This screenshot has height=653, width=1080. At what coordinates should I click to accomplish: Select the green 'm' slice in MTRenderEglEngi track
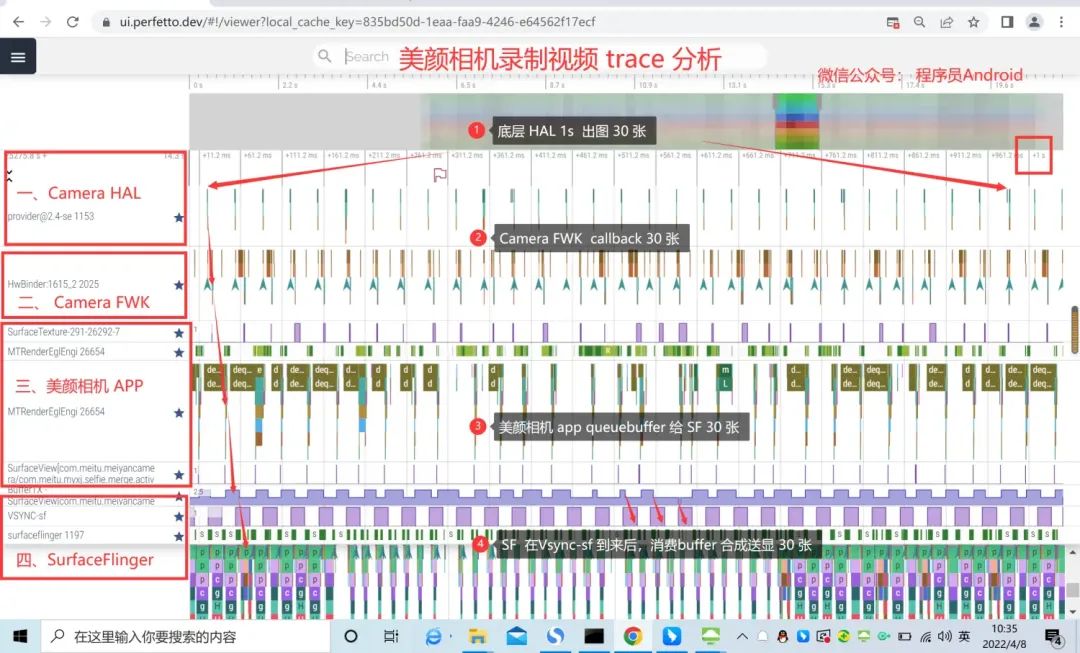[x=724, y=371]
